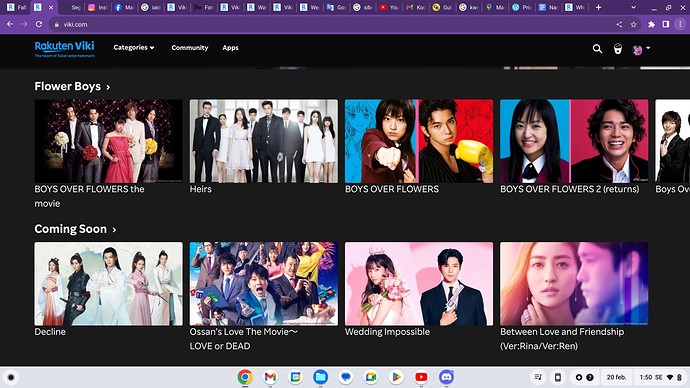This screenshot has width=690, height=388.
Task: Open the Decline poster thumbnail
Action: [108, 284]
